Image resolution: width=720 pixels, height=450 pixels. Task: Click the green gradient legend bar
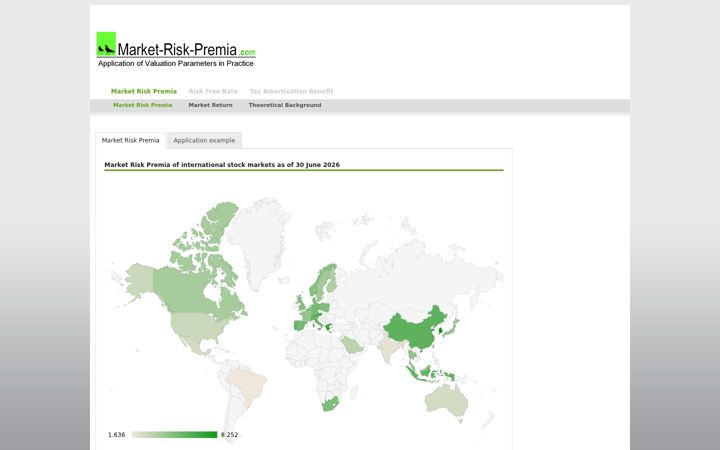click(174, 435)
